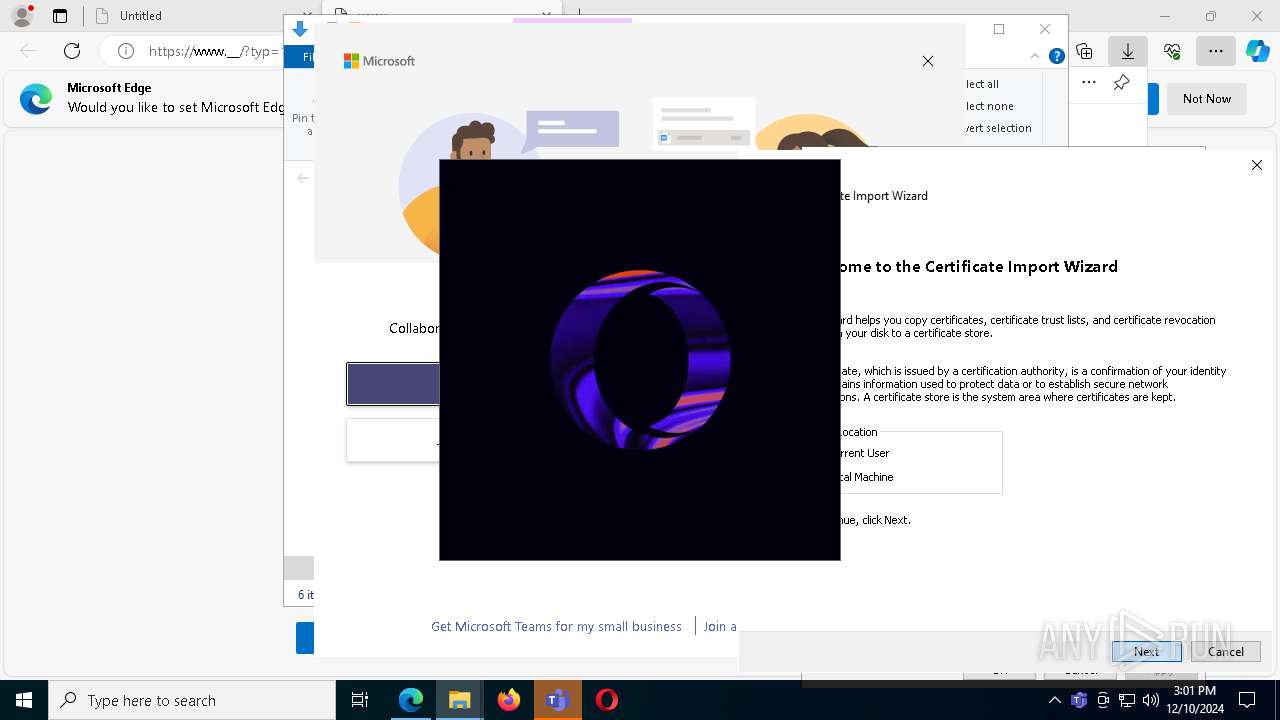Screen dimensions: 1280x720
Task: Open File Explorer from taskbar
Action: click(460, 700)
